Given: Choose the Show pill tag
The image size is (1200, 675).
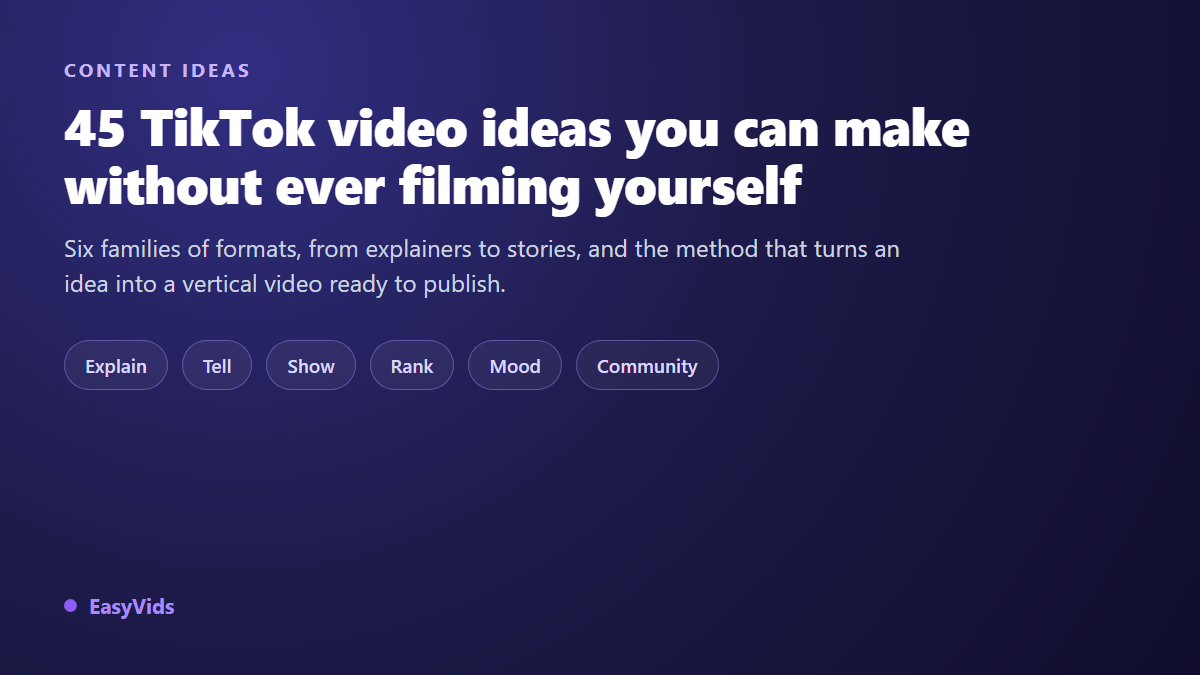Looking at the screenshot, I should click(311, 366).
